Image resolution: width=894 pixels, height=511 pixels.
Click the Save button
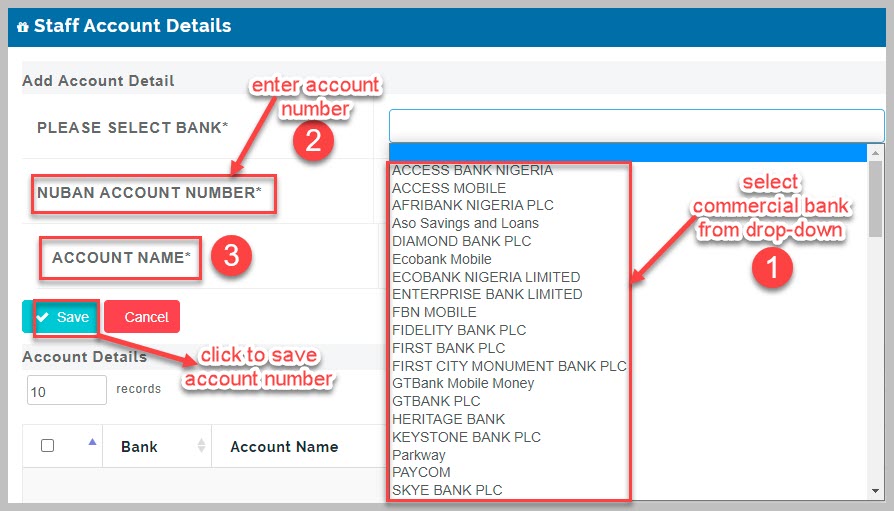pyautogui.click(x=61, y=317)
